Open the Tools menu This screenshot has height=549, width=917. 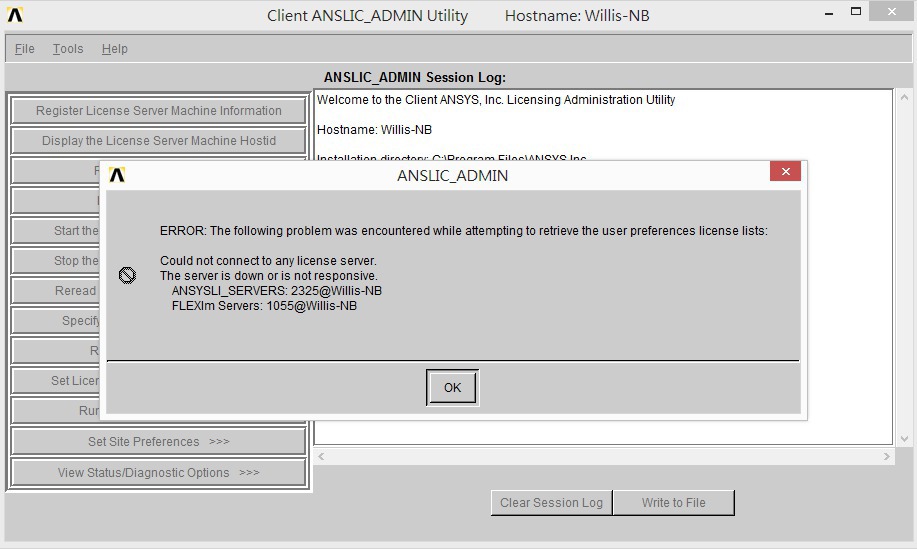tap(68, 49)
